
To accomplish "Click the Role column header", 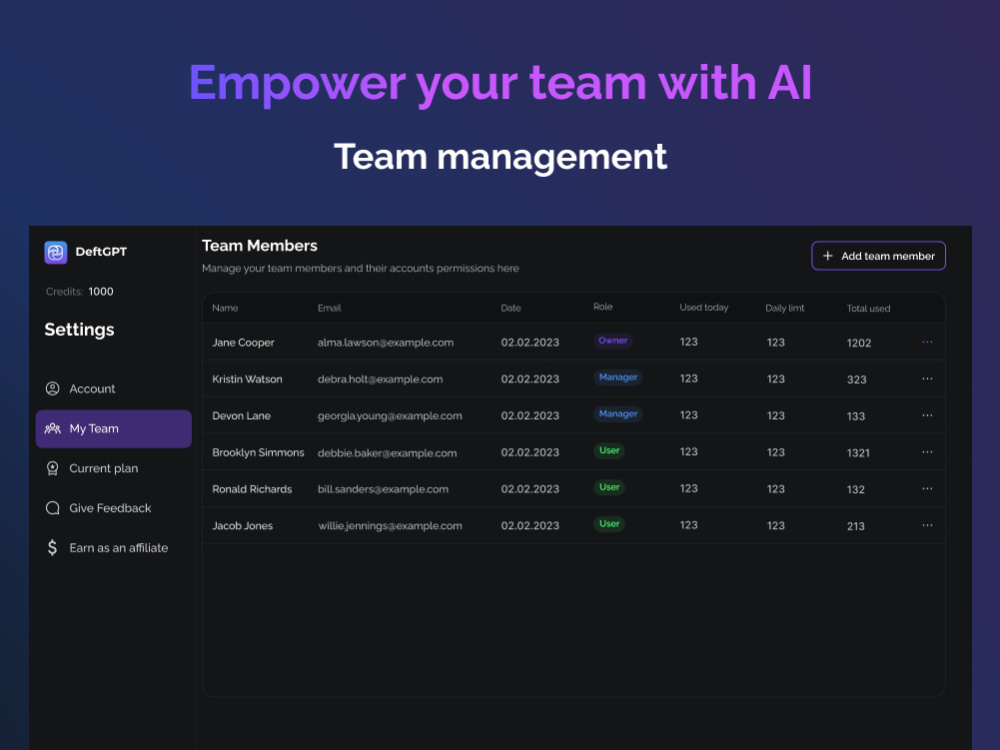I will point(603,307).
